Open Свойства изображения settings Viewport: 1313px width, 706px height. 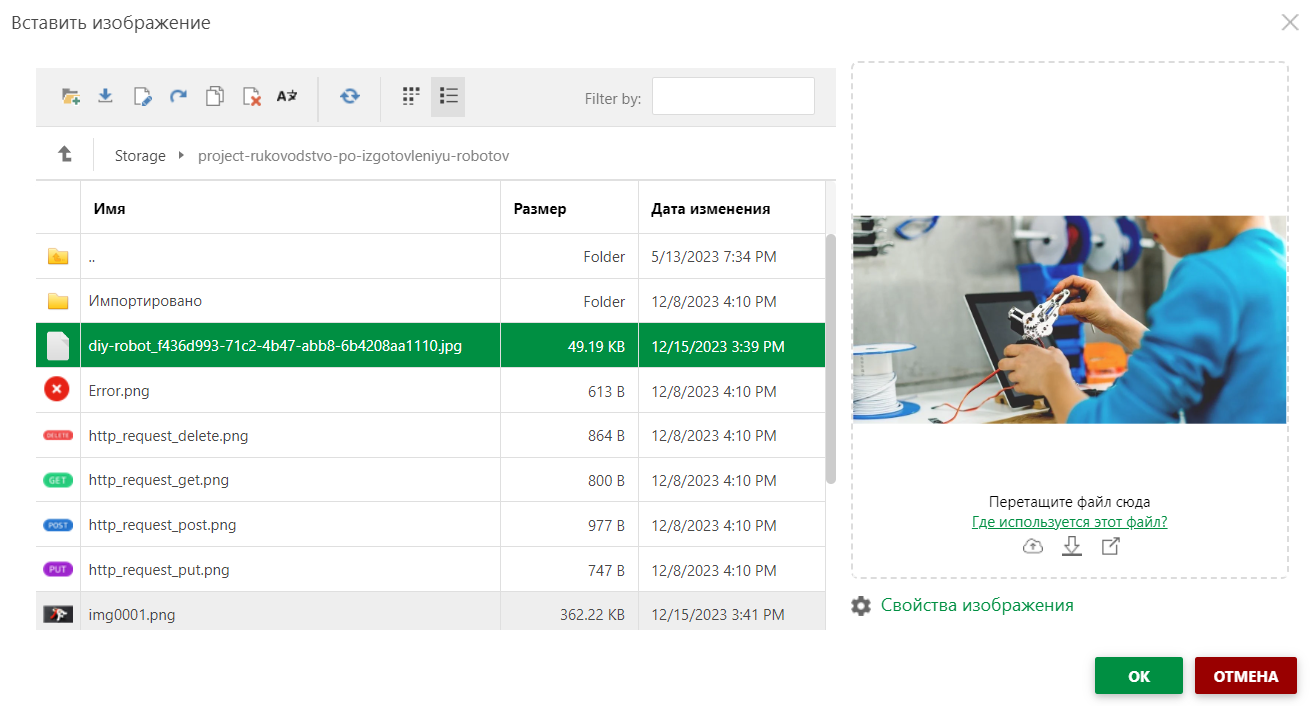coord(976,605)
